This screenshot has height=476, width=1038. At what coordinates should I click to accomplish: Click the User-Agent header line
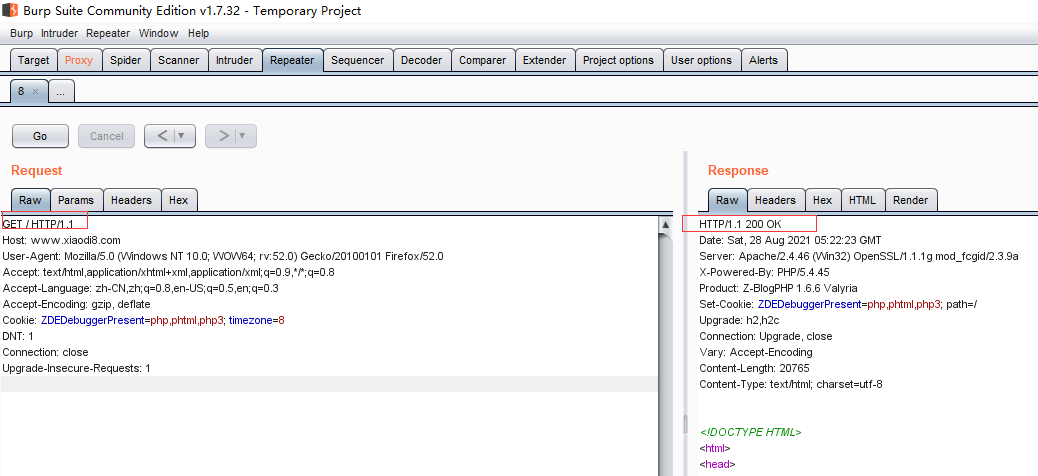223,256
